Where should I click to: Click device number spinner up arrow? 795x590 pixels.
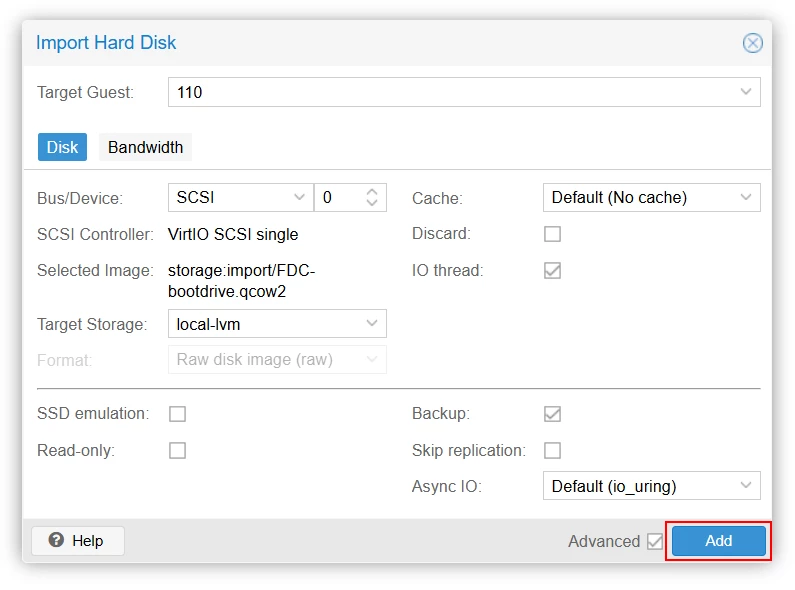(372, 192)
